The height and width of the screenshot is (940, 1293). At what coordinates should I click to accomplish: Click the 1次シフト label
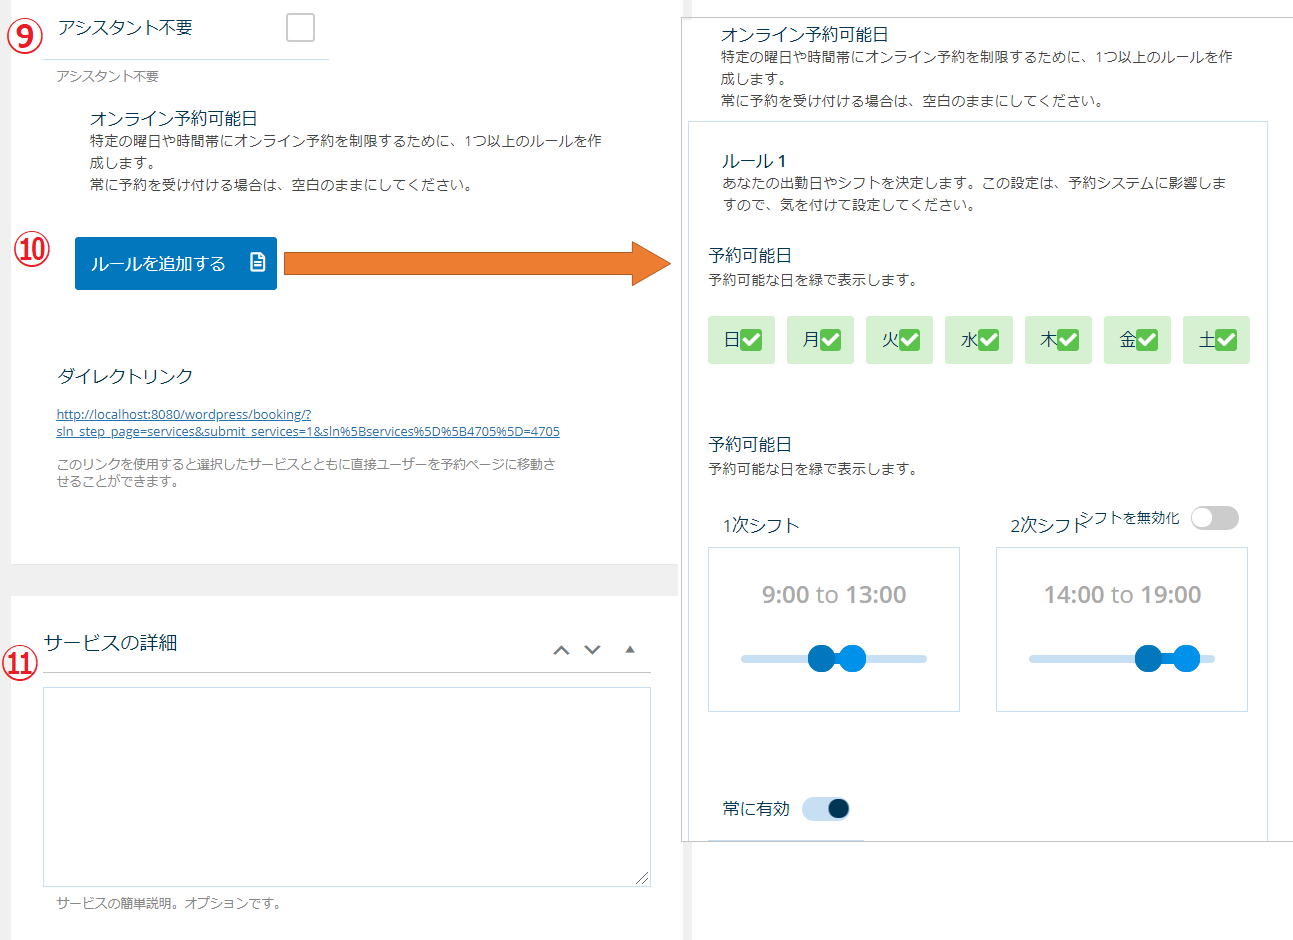point(761,525)
